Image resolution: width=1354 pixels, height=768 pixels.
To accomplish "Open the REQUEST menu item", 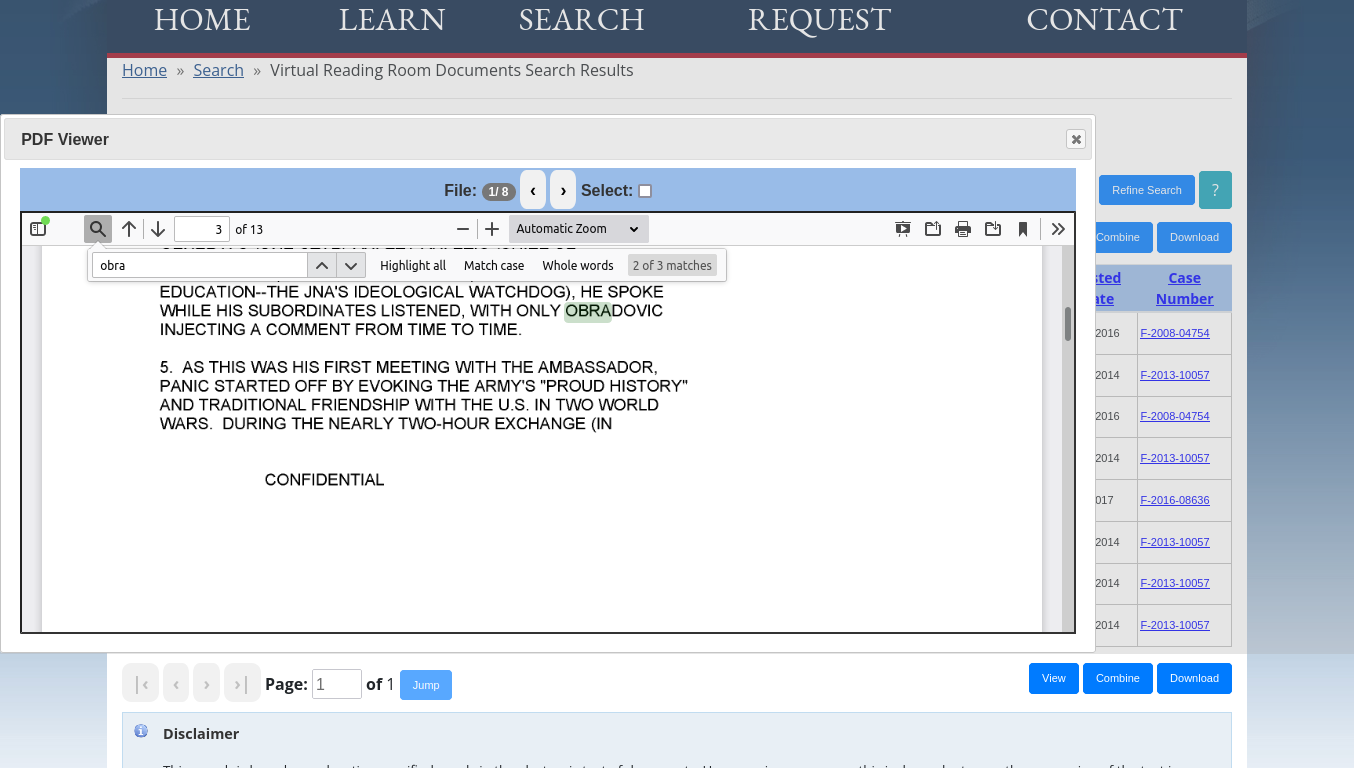I will 819,20.
